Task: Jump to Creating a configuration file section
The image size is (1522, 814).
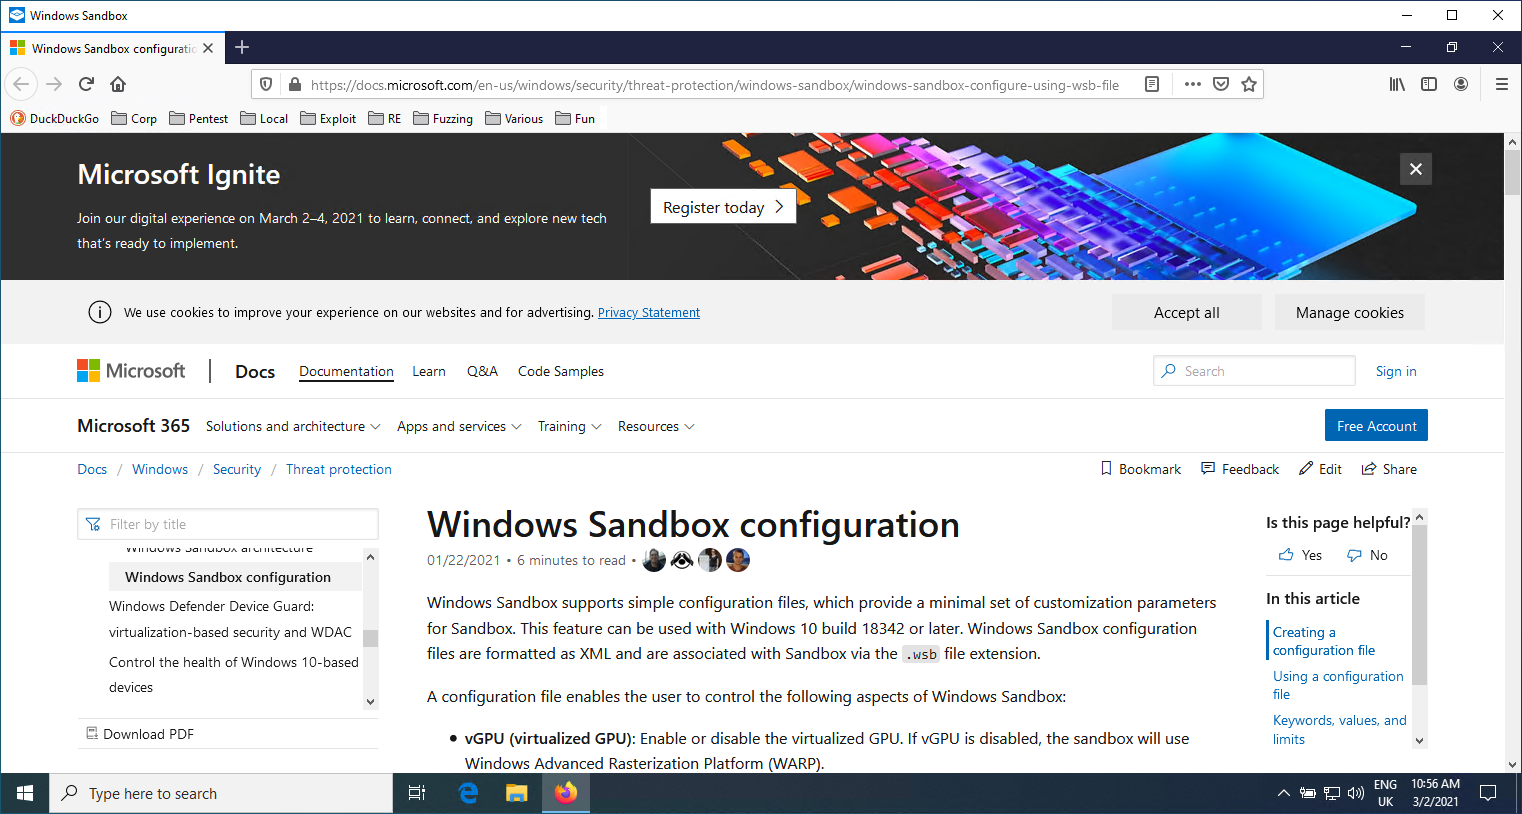Action: point(1324,641)
